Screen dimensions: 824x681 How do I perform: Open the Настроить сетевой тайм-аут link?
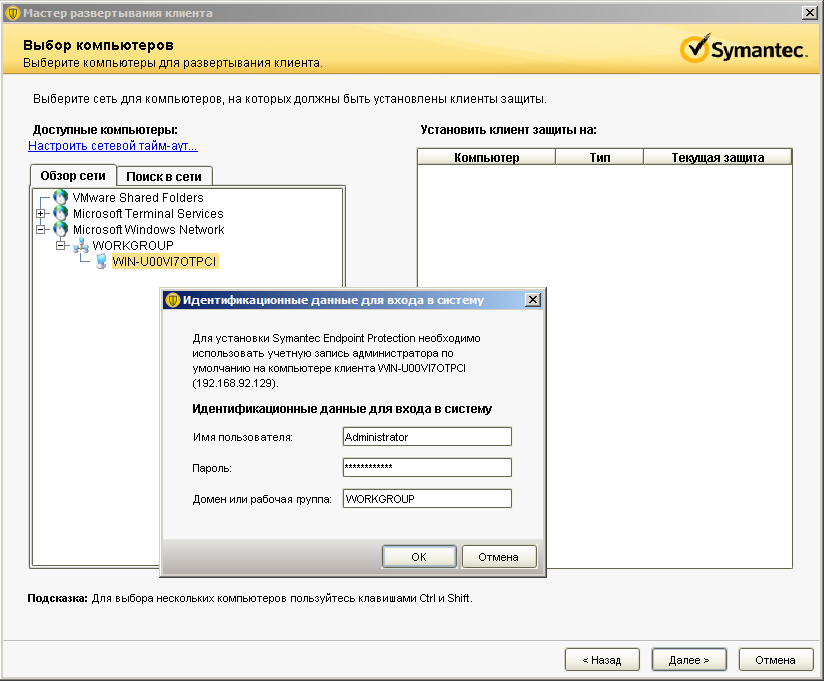pos(112,146)
